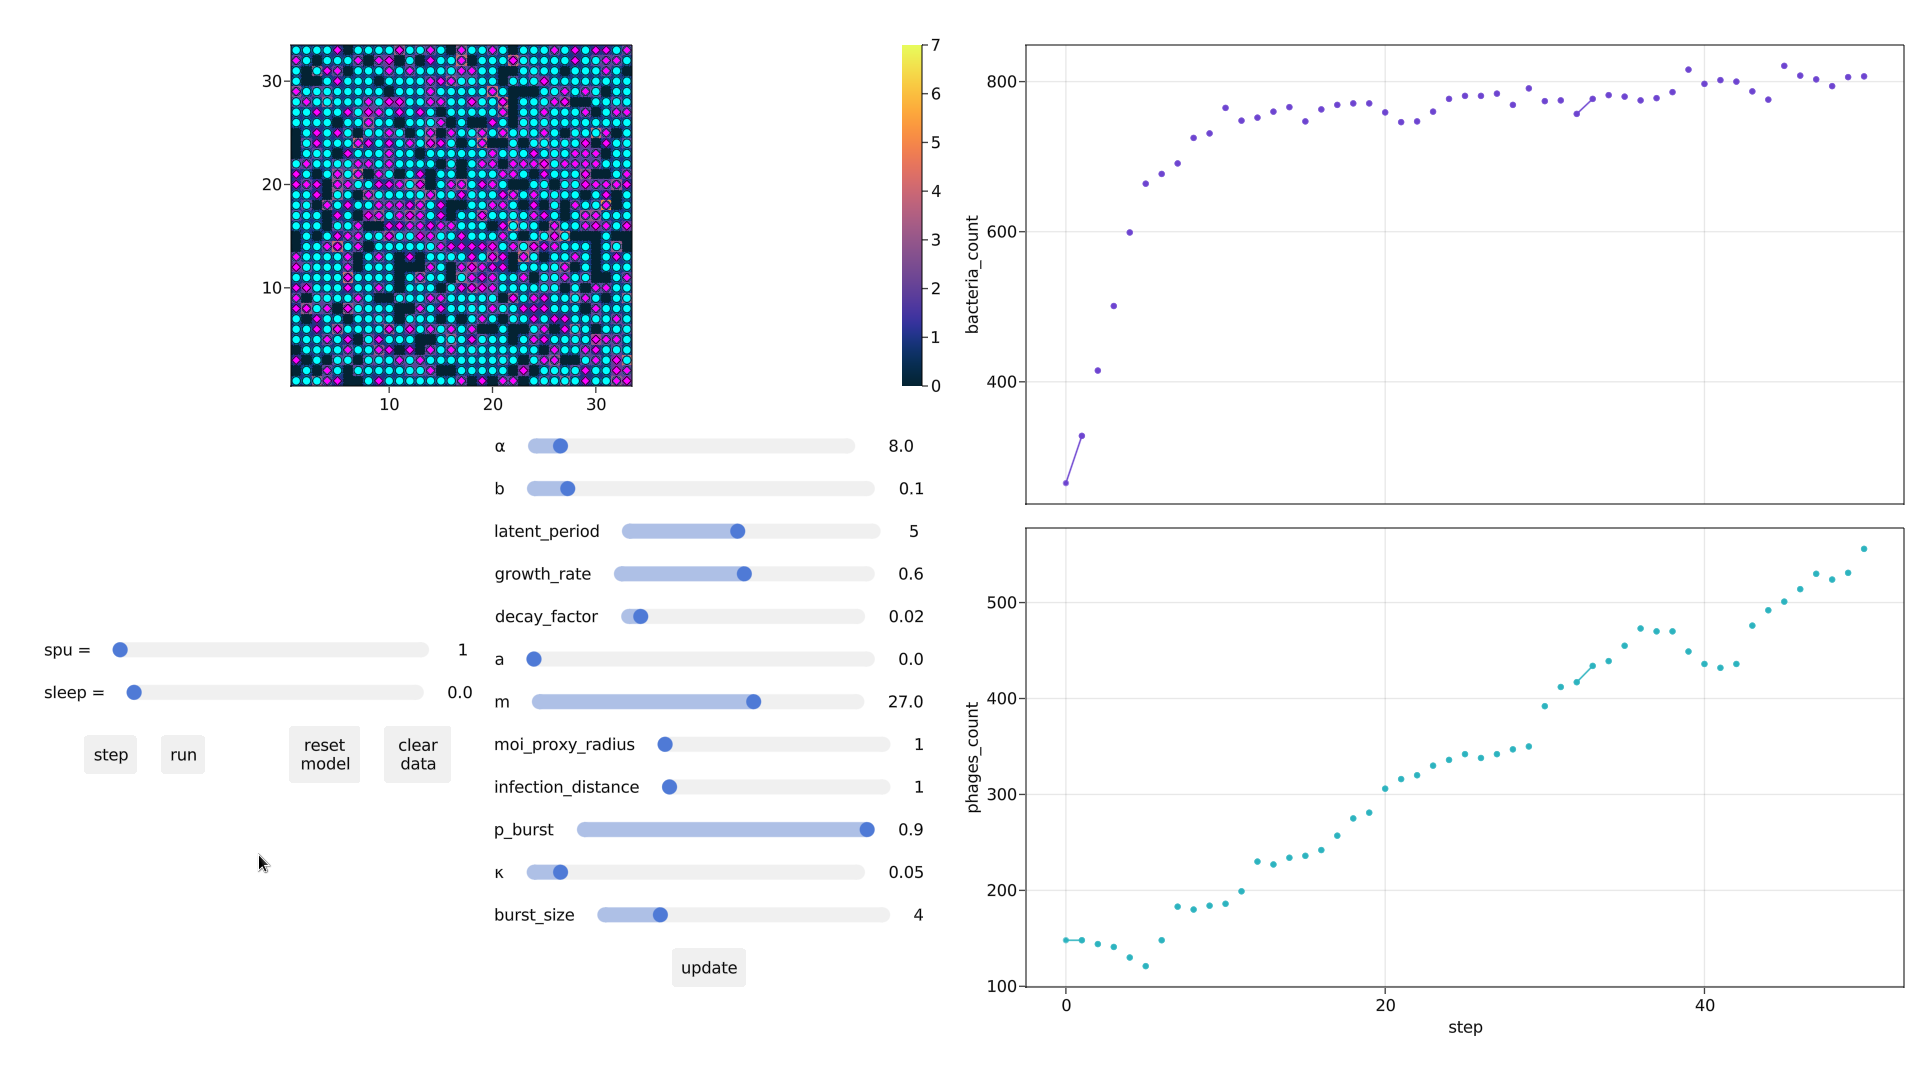Viewport: 1920px width, 1080px height.
Task: Click the growth_rate value 0.6
Action: tap(911, 574)
